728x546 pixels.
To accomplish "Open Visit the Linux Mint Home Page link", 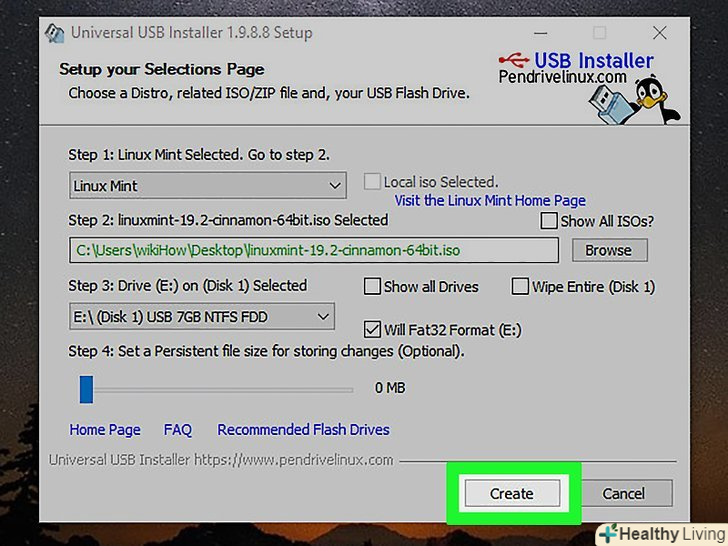I will 490,201.
